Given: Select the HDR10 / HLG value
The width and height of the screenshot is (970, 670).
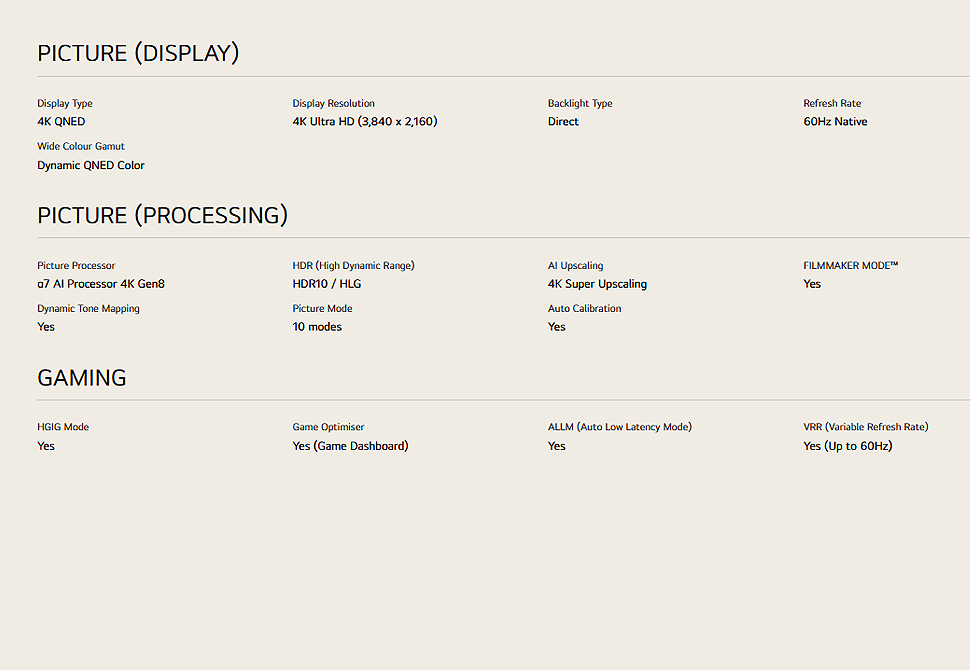Looking at the screenshot, I should coord(327,284).
